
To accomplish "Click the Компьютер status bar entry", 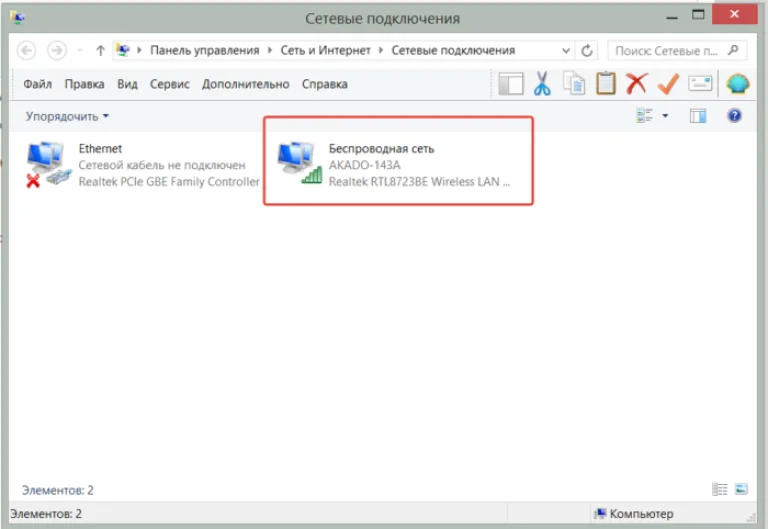I will coord(633,514).
